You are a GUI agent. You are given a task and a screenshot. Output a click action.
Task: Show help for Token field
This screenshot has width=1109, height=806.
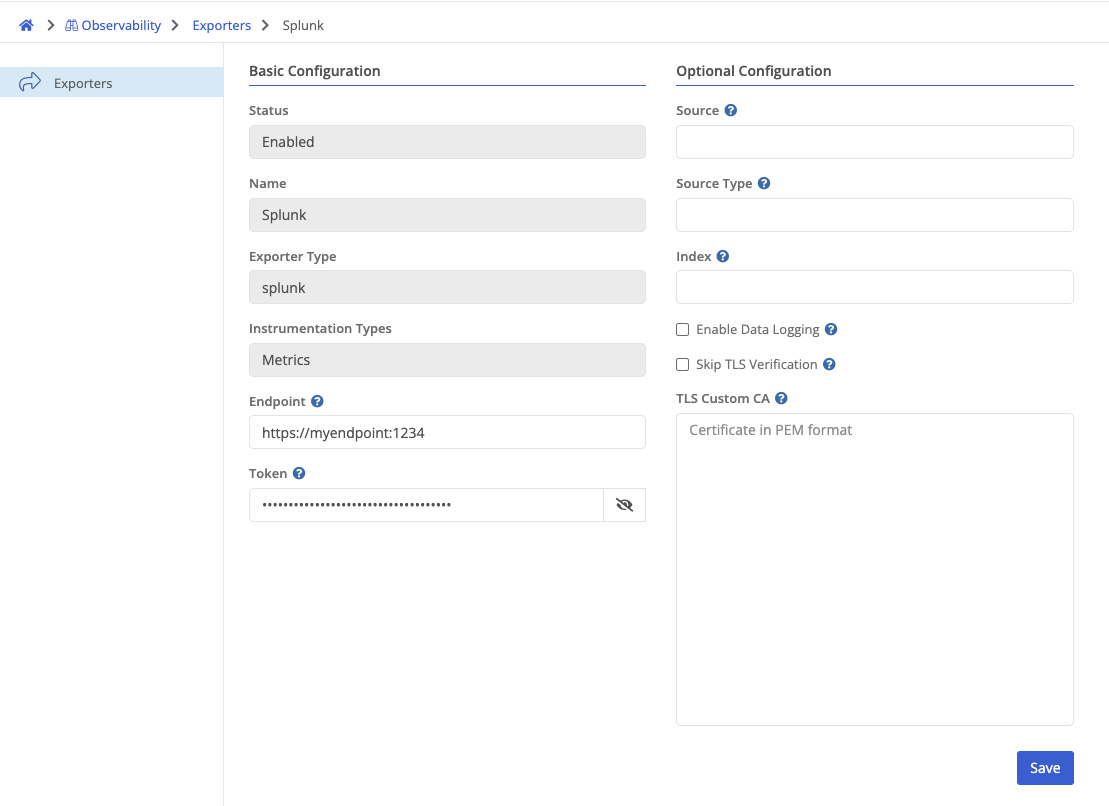click(298, 473)
